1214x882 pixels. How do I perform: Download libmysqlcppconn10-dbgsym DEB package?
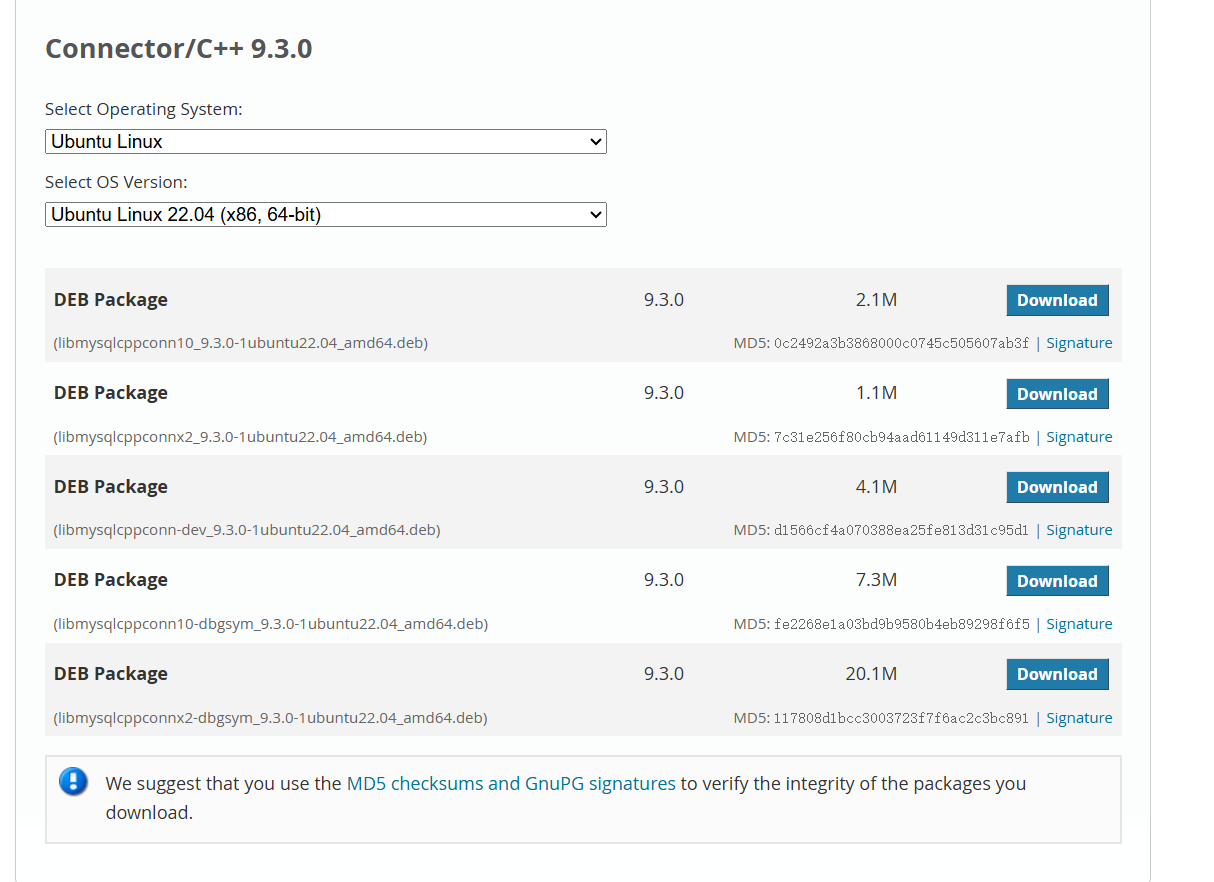click(x=1057, y=581)
